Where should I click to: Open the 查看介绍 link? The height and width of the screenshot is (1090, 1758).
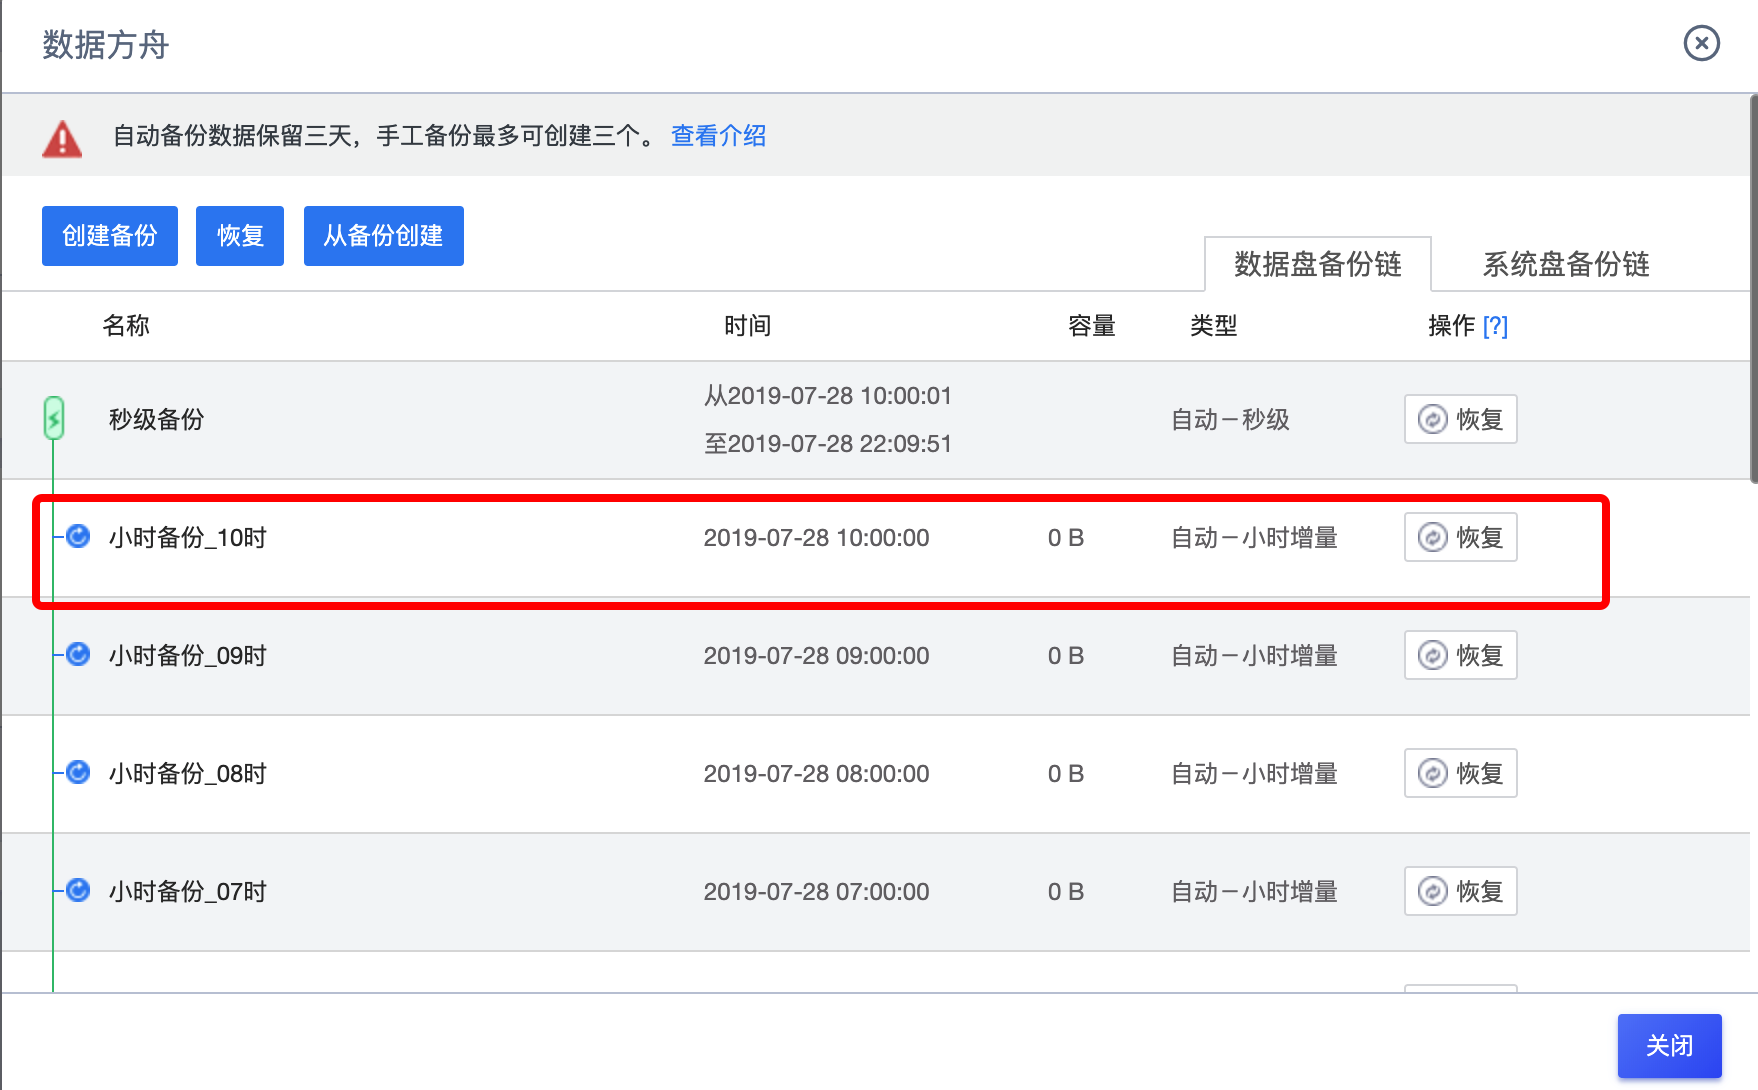718,136
